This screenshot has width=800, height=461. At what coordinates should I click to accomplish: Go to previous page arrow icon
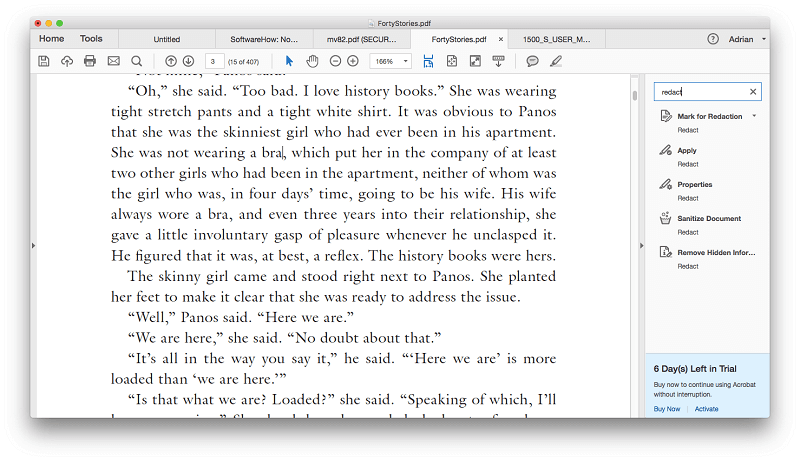point(171,61)
